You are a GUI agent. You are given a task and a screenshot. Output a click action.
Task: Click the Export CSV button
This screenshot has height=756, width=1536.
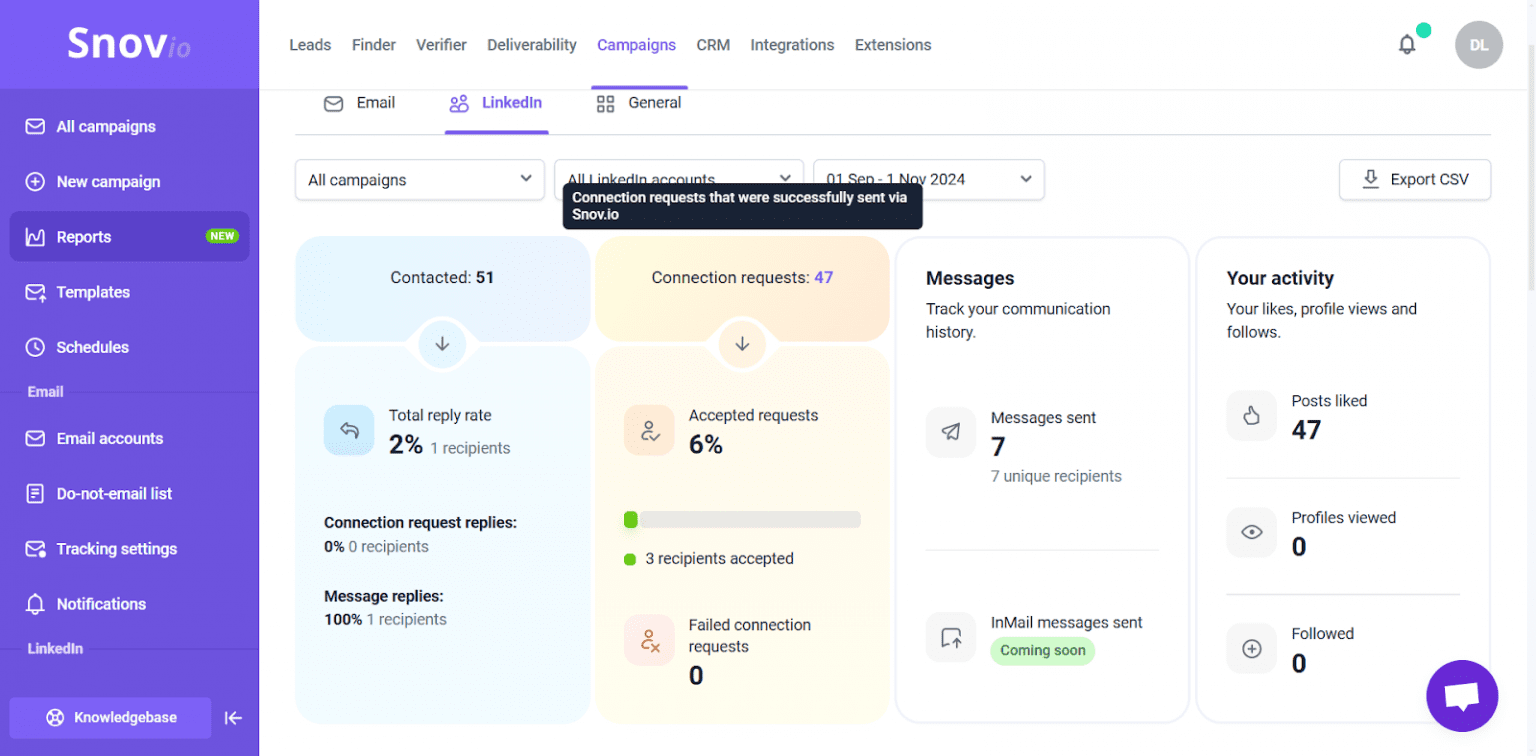tap(1414, 179)
